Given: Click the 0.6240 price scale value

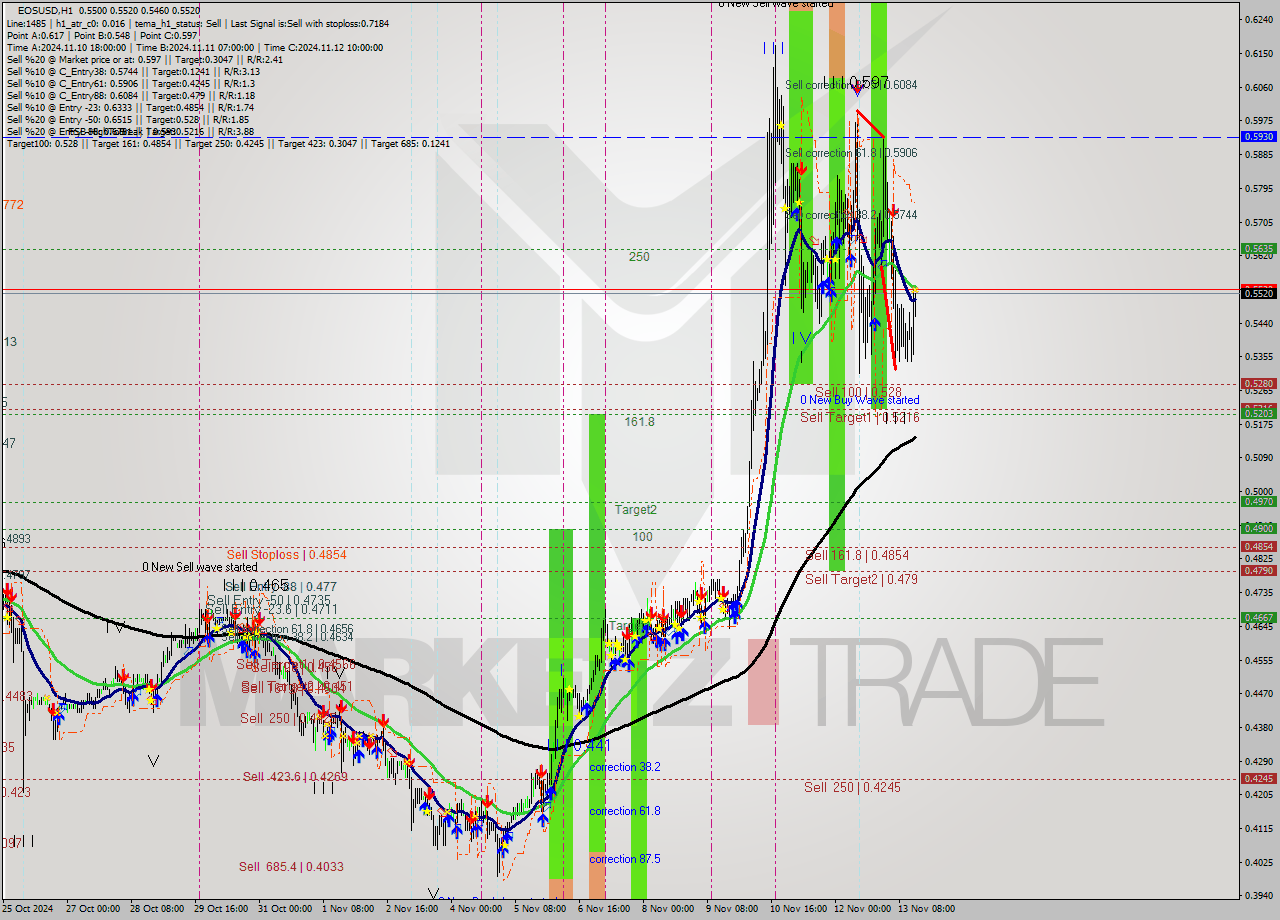Looking at the screenshot, I should coord(1258,19).
